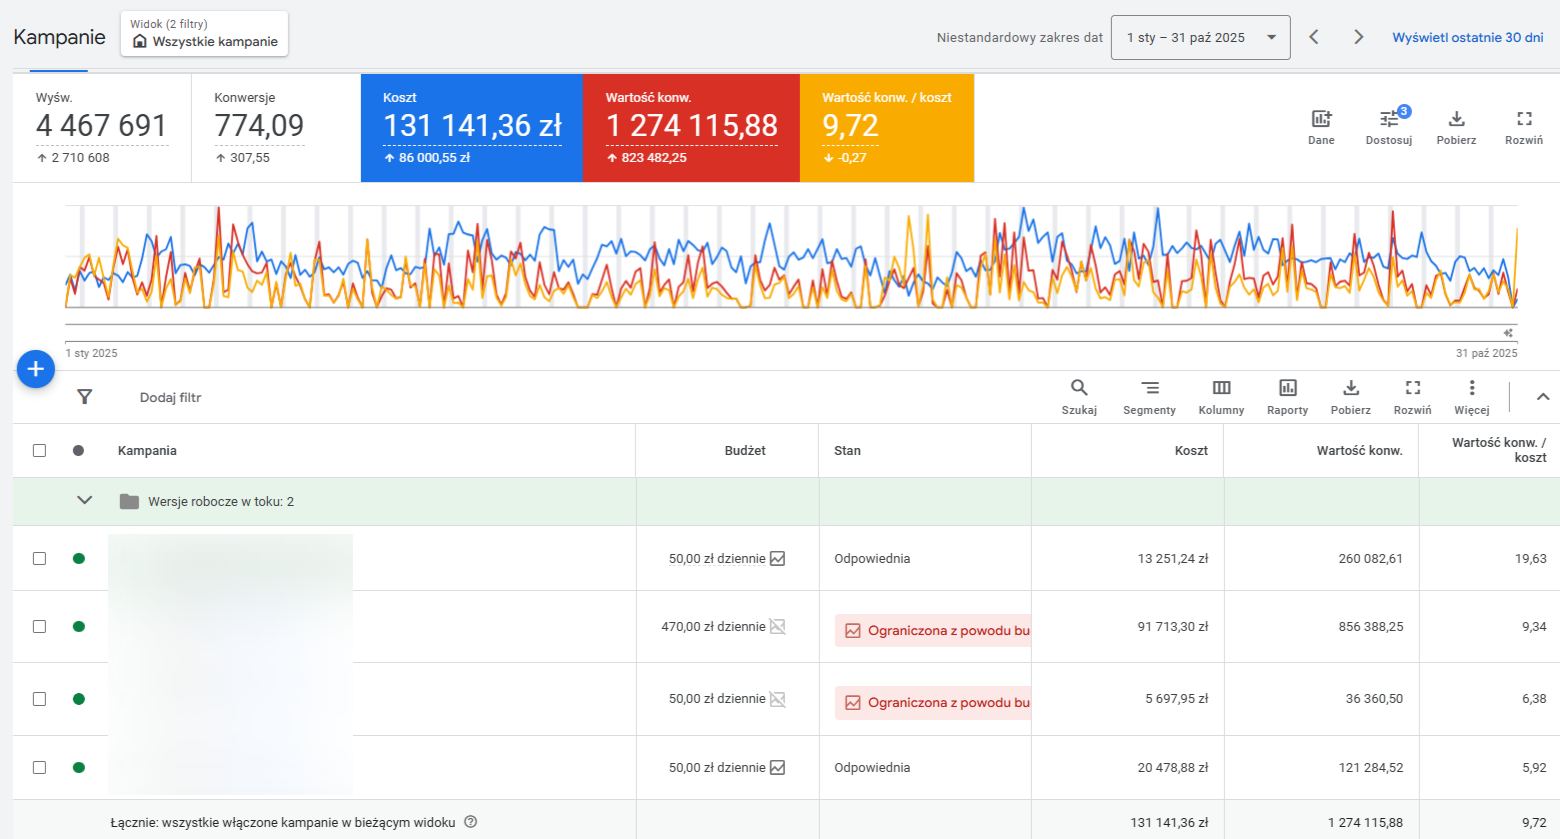Open the Wszystkie kampanie view selector
This screenshot has height=839, width=1560.
[204, 34]
